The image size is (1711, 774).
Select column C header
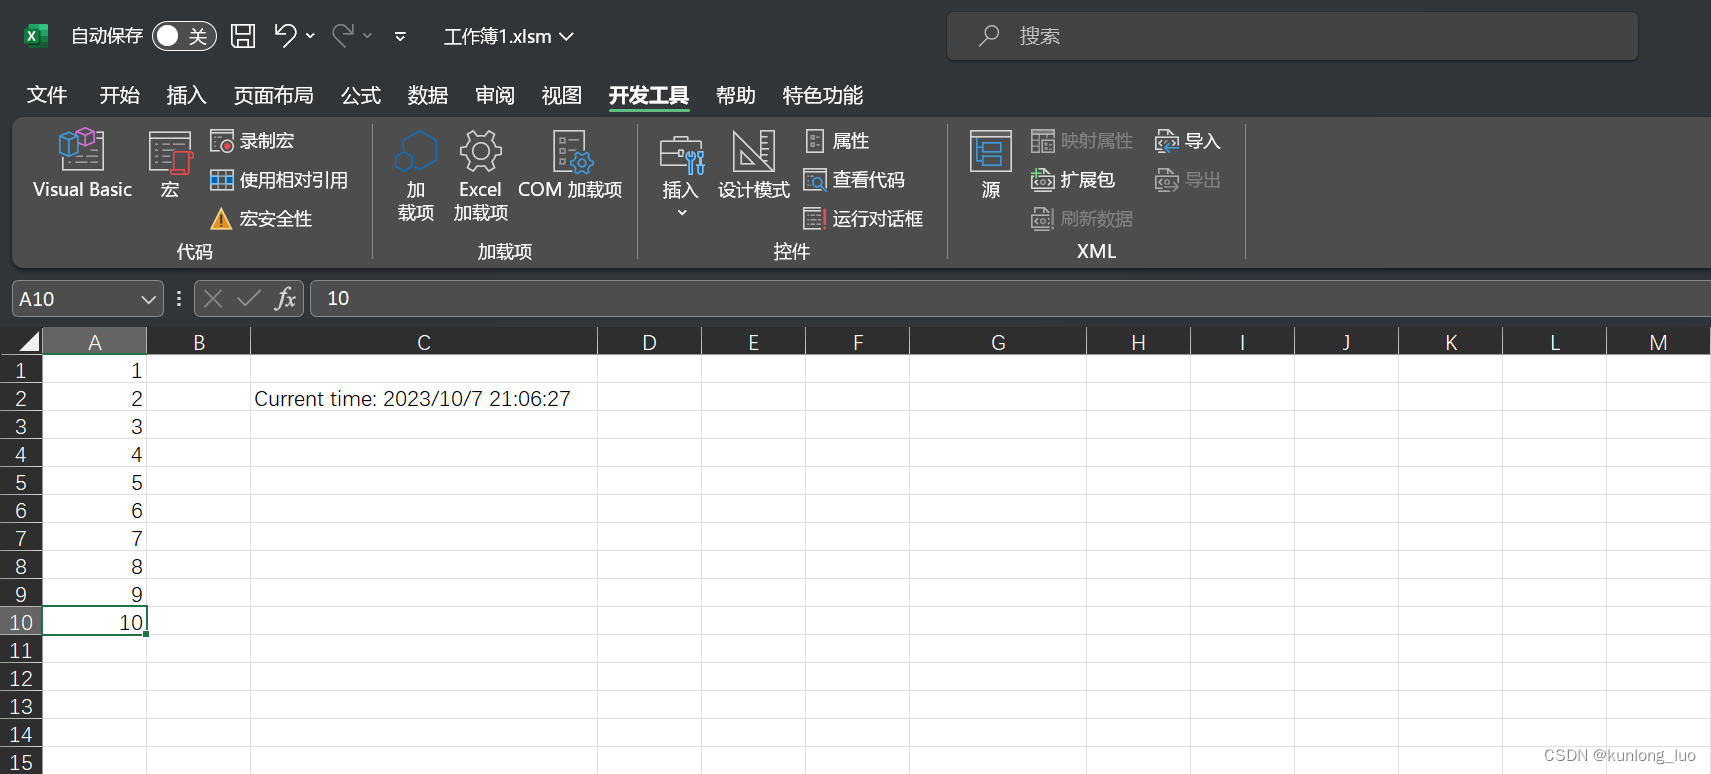[x=424, y=342]
